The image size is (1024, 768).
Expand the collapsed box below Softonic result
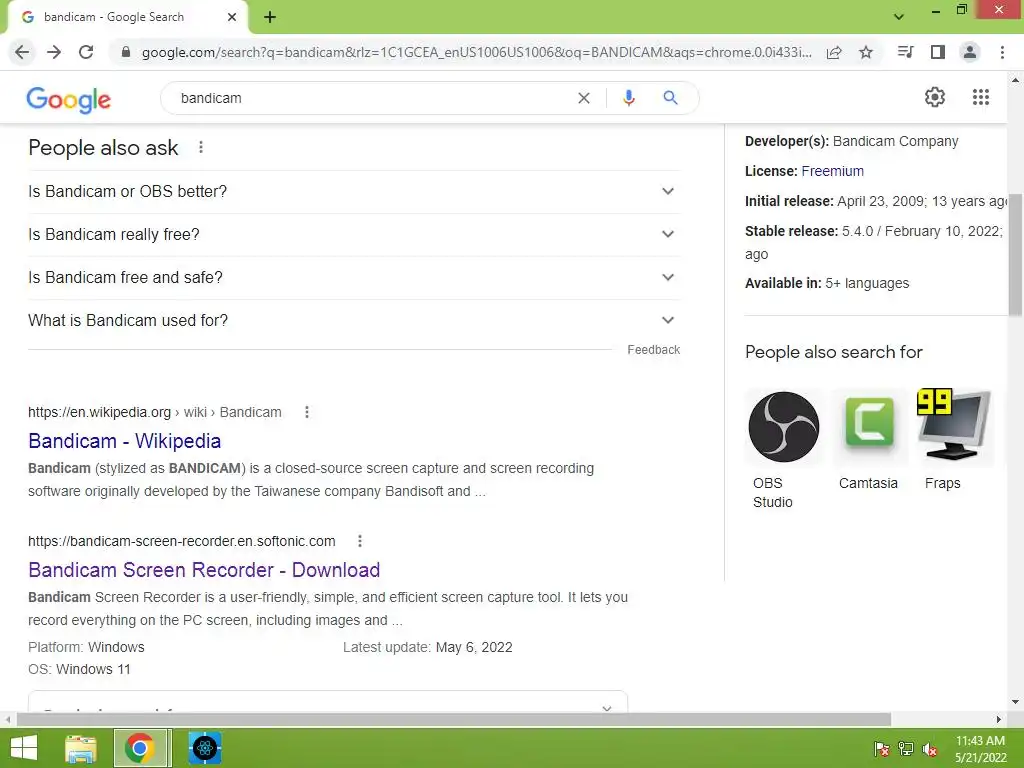tap(328, 701)
